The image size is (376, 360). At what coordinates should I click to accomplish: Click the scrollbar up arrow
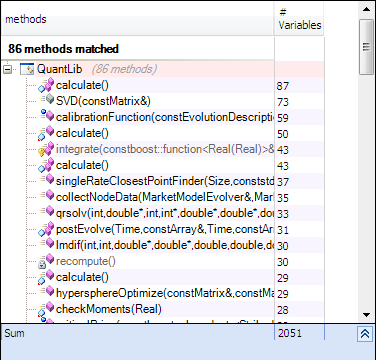coord(366,9)
